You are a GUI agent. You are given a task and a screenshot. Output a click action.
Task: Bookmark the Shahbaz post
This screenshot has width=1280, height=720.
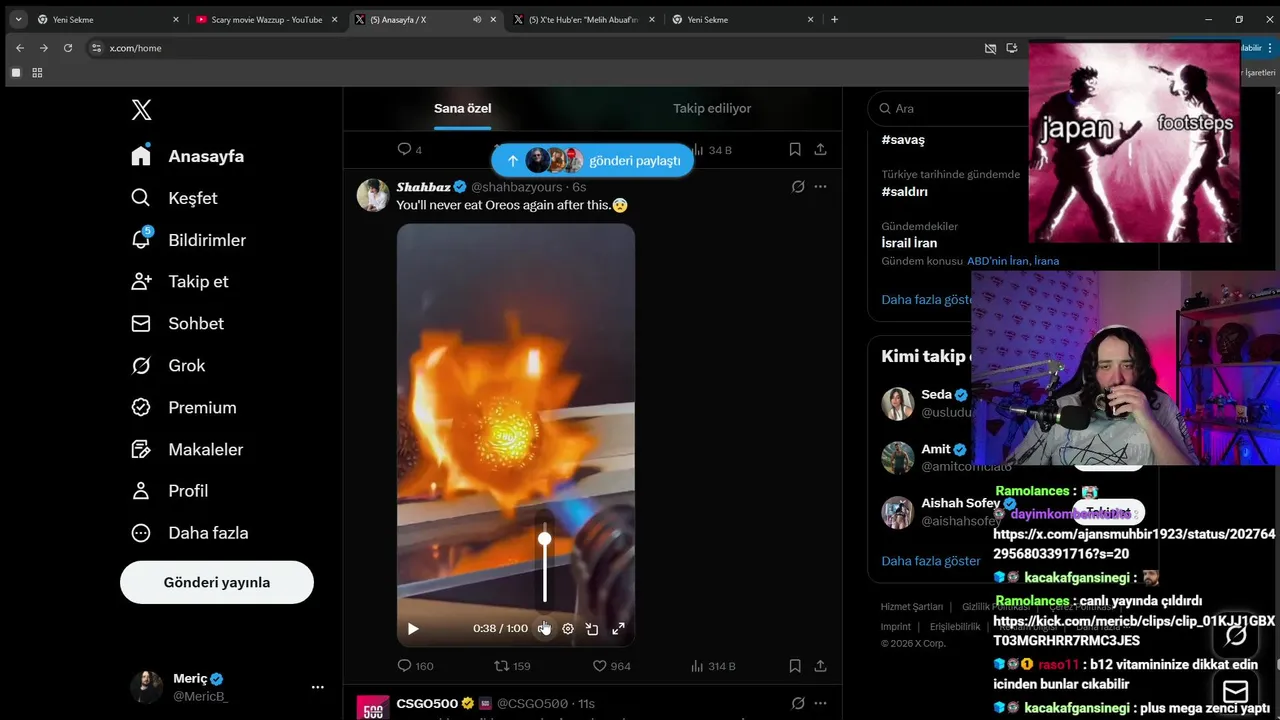tap(795, 666)
